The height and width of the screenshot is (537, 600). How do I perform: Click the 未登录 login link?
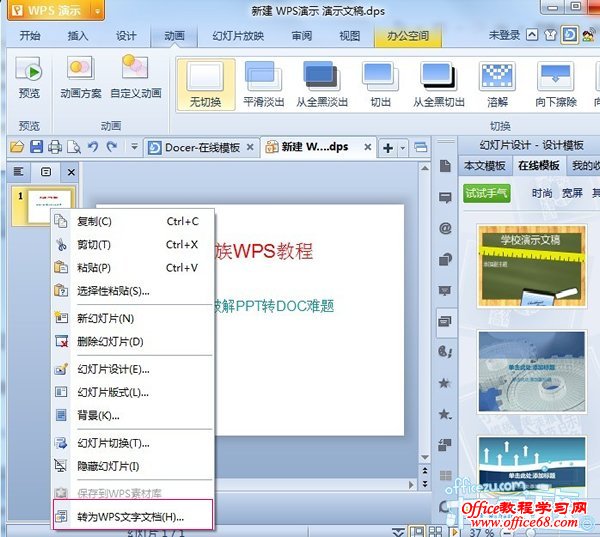pos(505,36)
